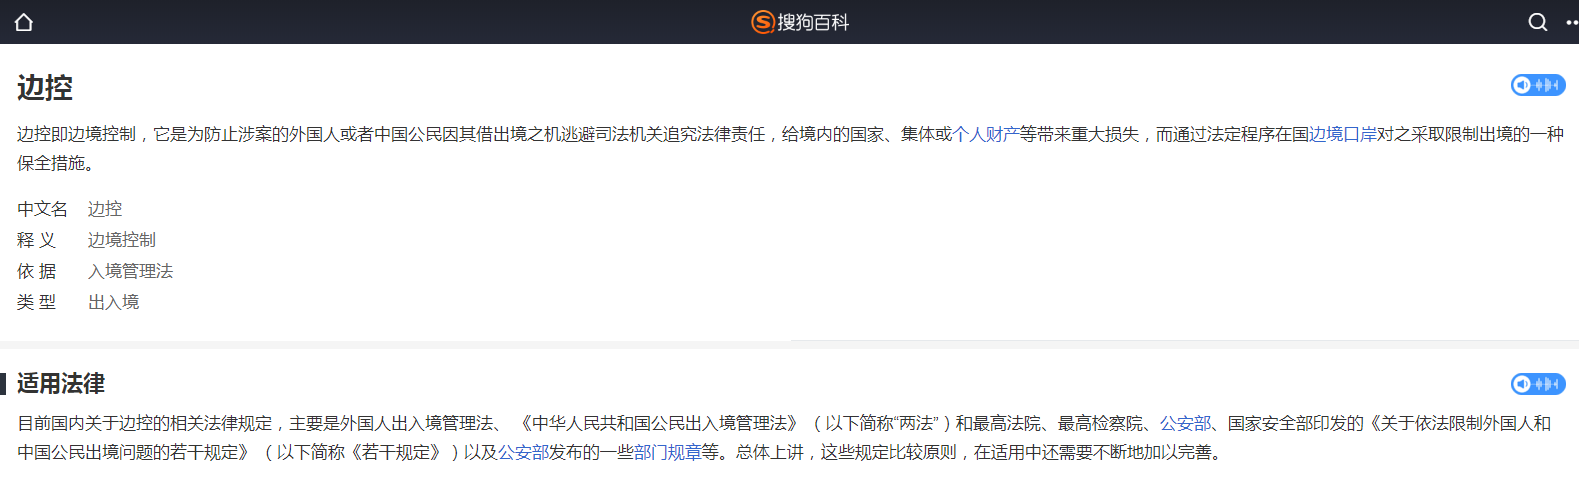Click the 边控 value next to 中文名
This screenshot has width=1579, height=478.
click(x=105, y=209)
